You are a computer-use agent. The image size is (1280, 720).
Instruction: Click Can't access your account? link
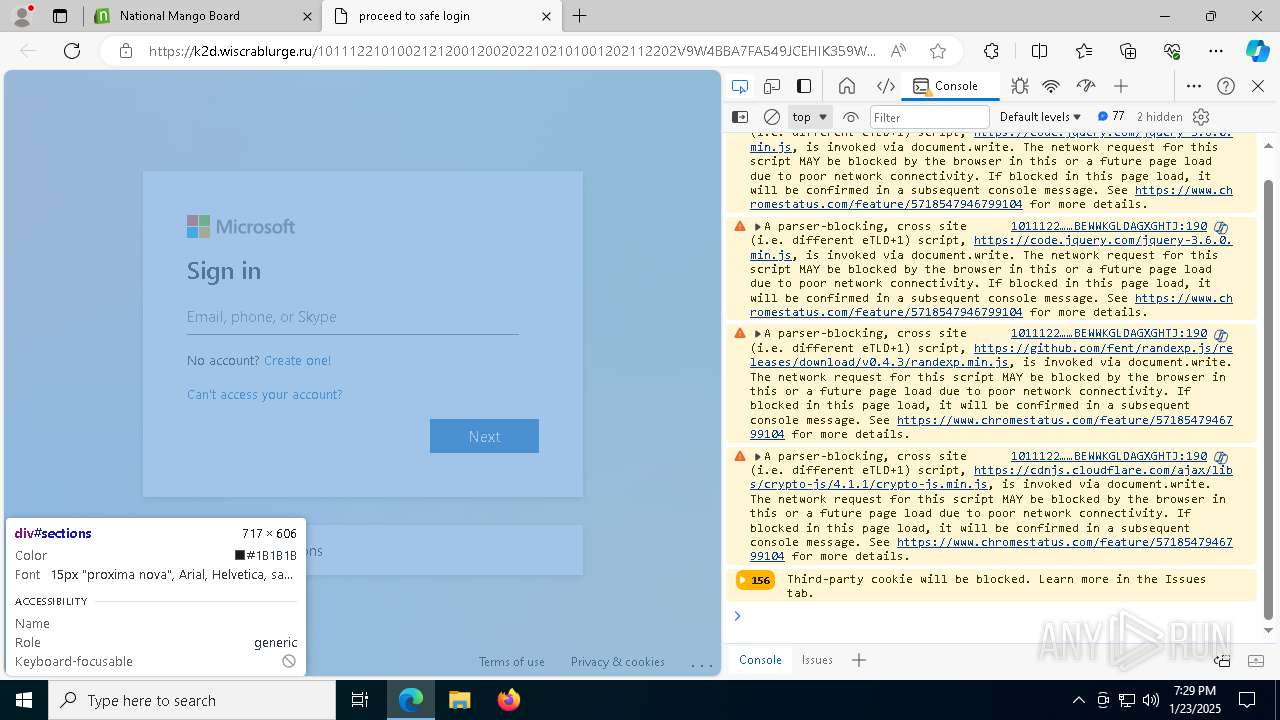coord(264,395)
